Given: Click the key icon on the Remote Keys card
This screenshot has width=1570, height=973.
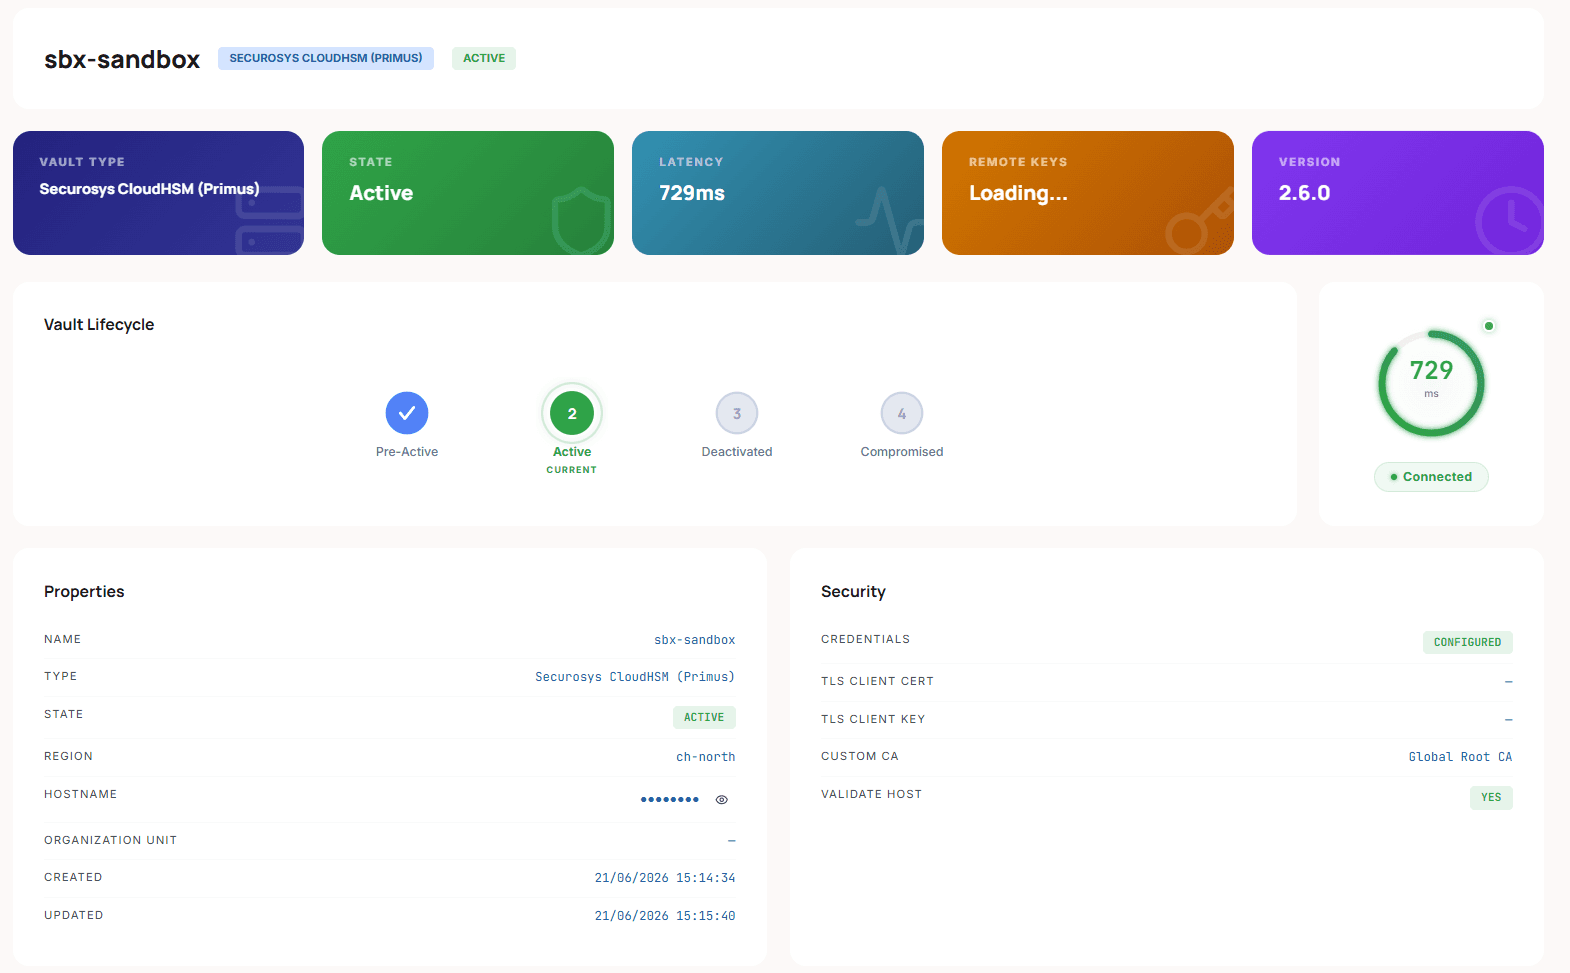Looking at the screenshot, I should [x=1198, y=223].
